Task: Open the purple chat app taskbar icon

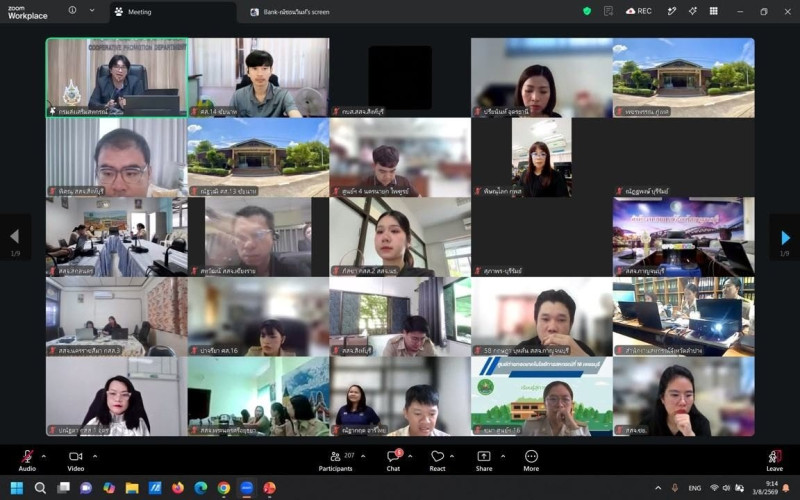Action: (86, 488)
